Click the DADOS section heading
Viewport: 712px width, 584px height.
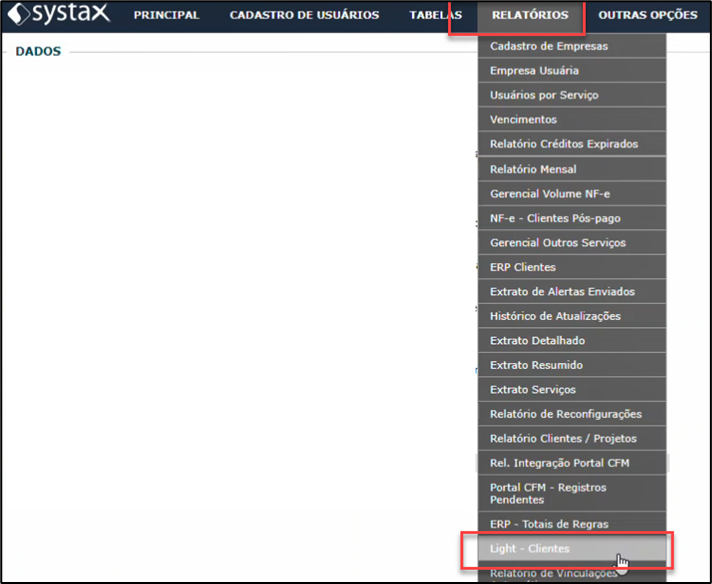38,51
